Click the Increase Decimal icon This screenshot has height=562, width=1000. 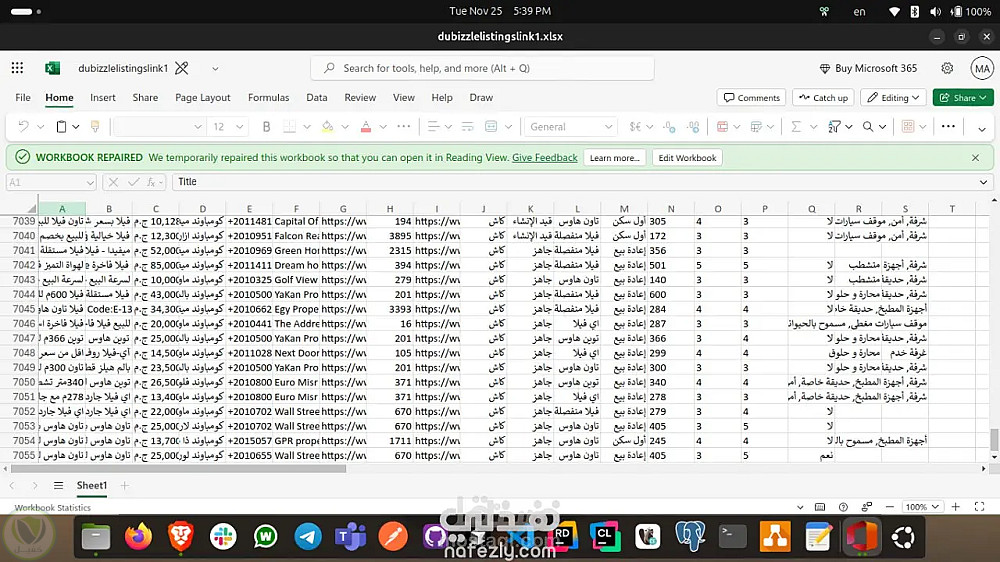(693, 126)
